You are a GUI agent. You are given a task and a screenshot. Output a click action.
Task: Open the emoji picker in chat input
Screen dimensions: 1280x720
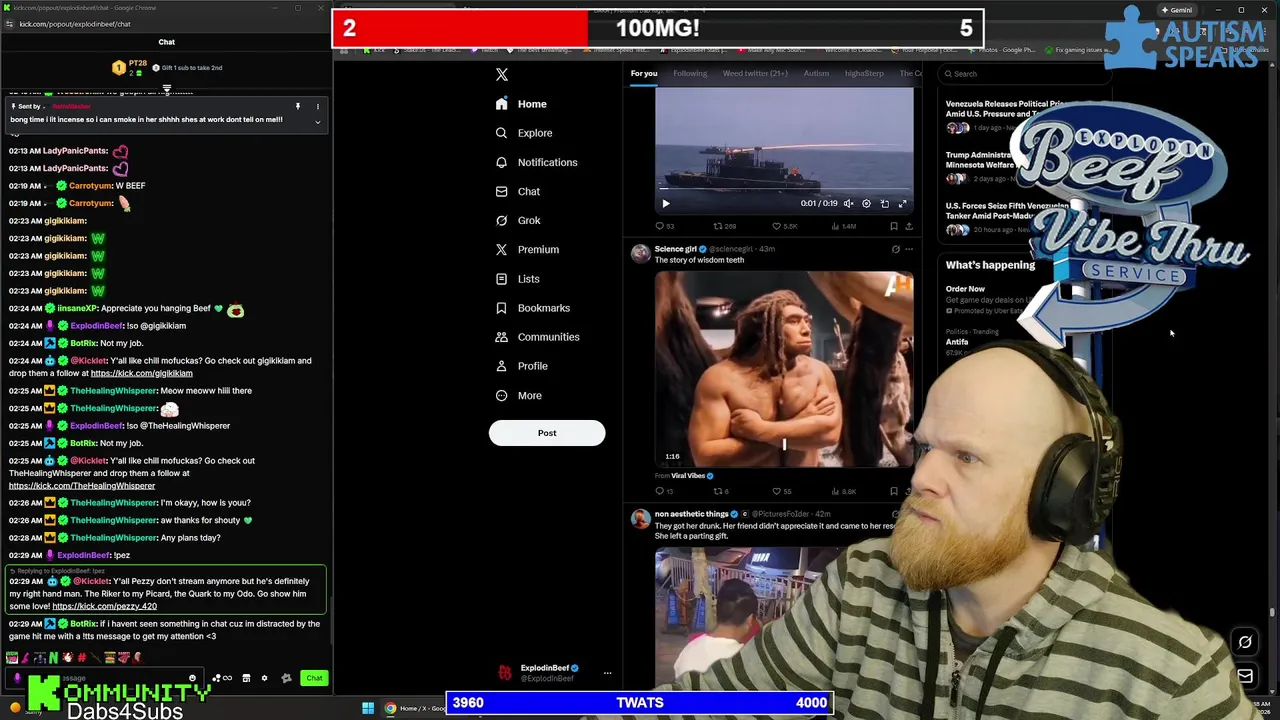(x=192, y=678)
